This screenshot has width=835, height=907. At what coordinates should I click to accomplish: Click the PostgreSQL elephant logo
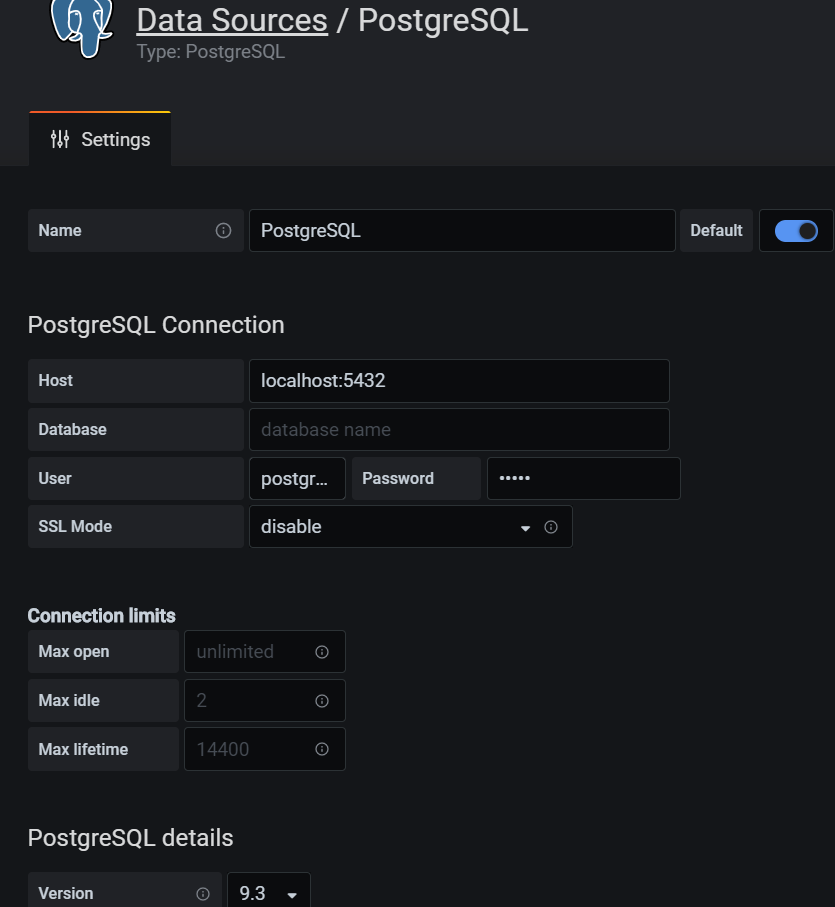click(82, 28)
